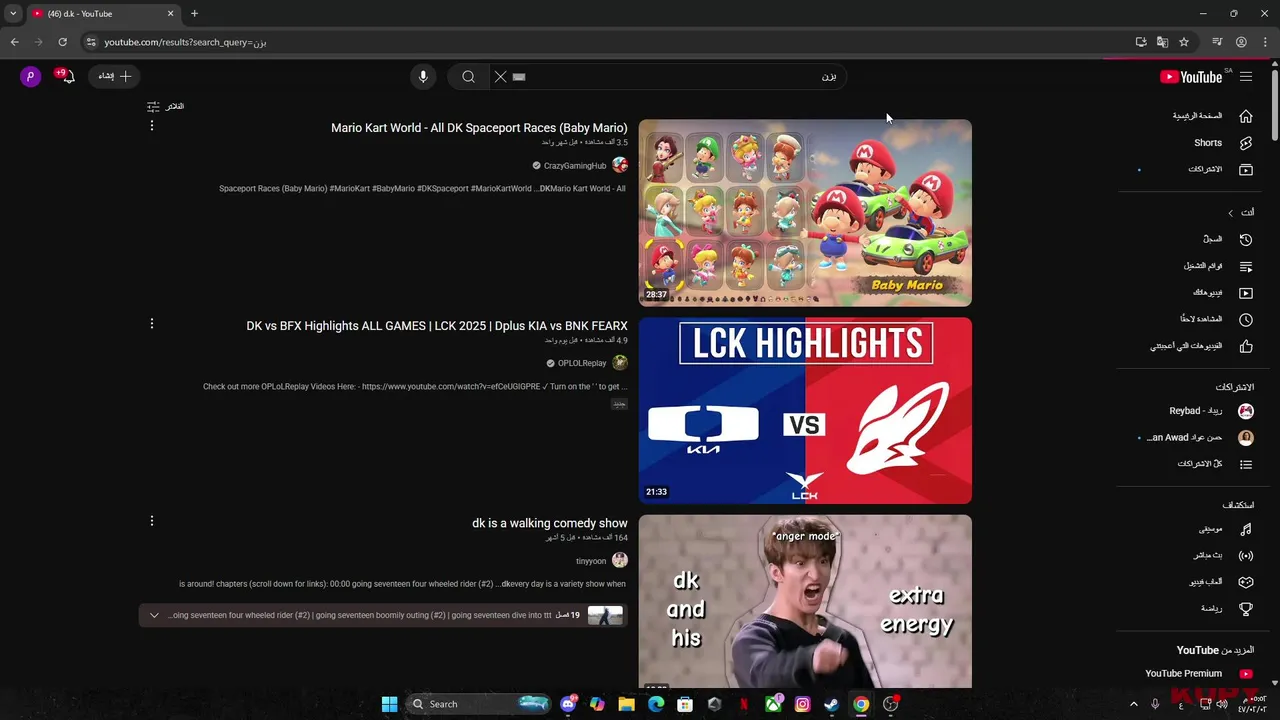Open options for DK vs BFX video

(152, 324)
